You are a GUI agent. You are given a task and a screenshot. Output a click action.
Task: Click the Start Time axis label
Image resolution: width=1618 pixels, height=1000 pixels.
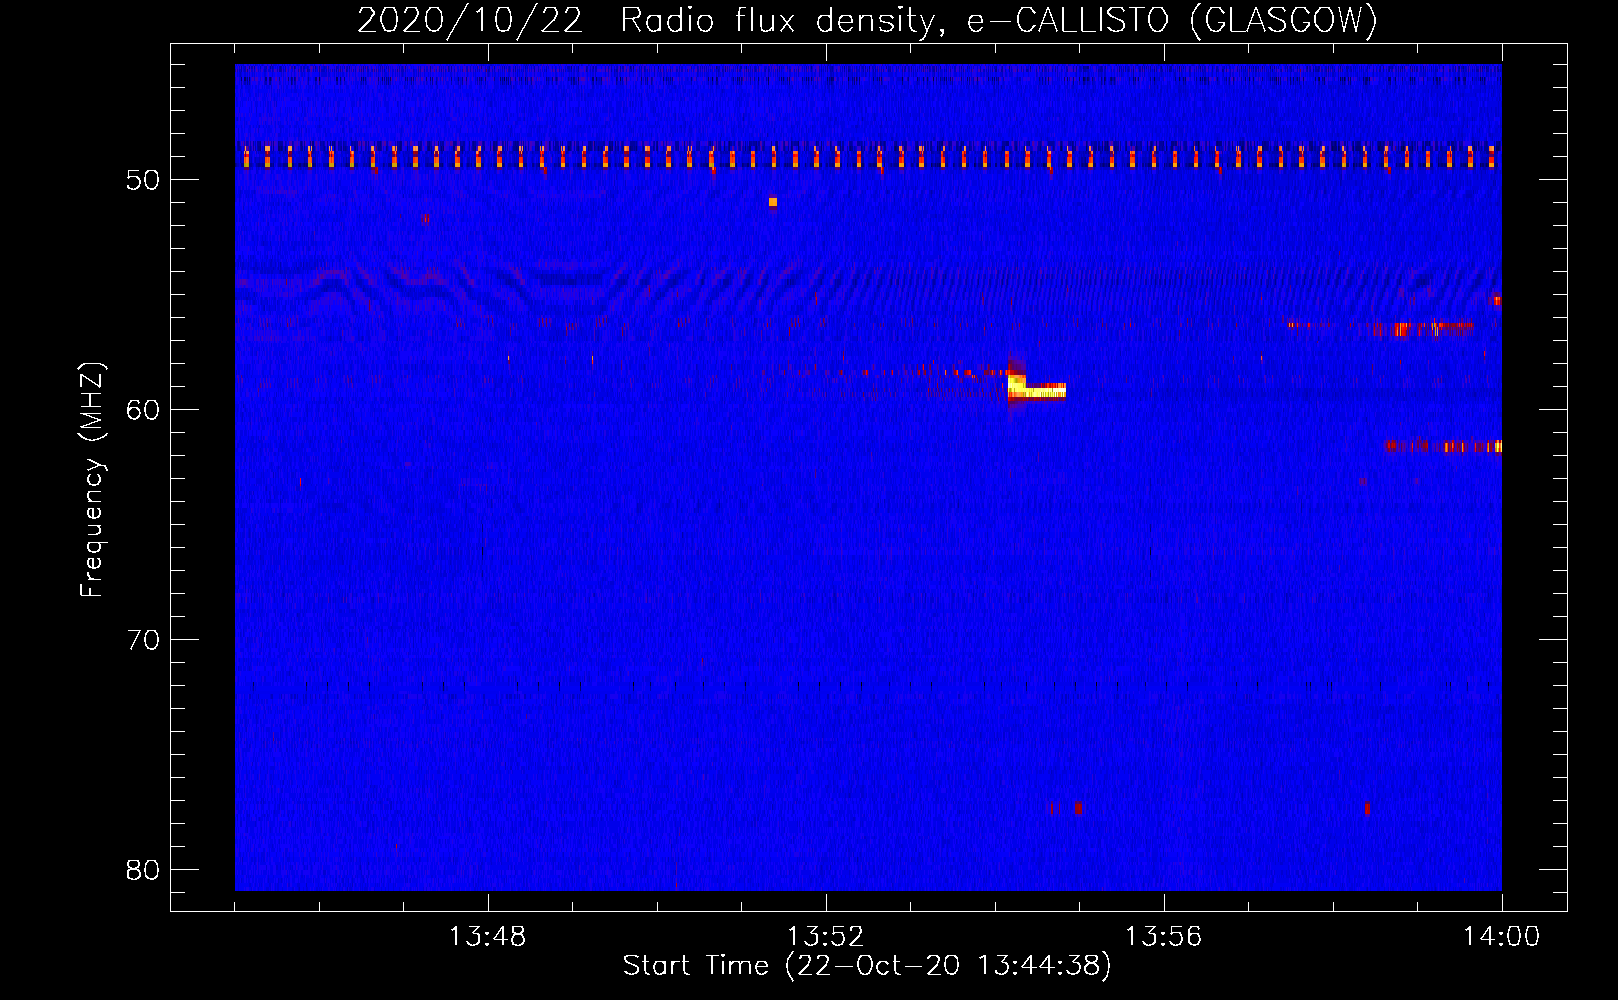pos(867,966)
